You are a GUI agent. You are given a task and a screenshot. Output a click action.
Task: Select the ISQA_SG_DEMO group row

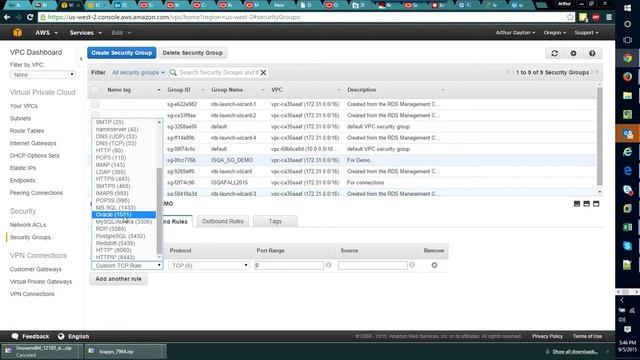[342, 160]
